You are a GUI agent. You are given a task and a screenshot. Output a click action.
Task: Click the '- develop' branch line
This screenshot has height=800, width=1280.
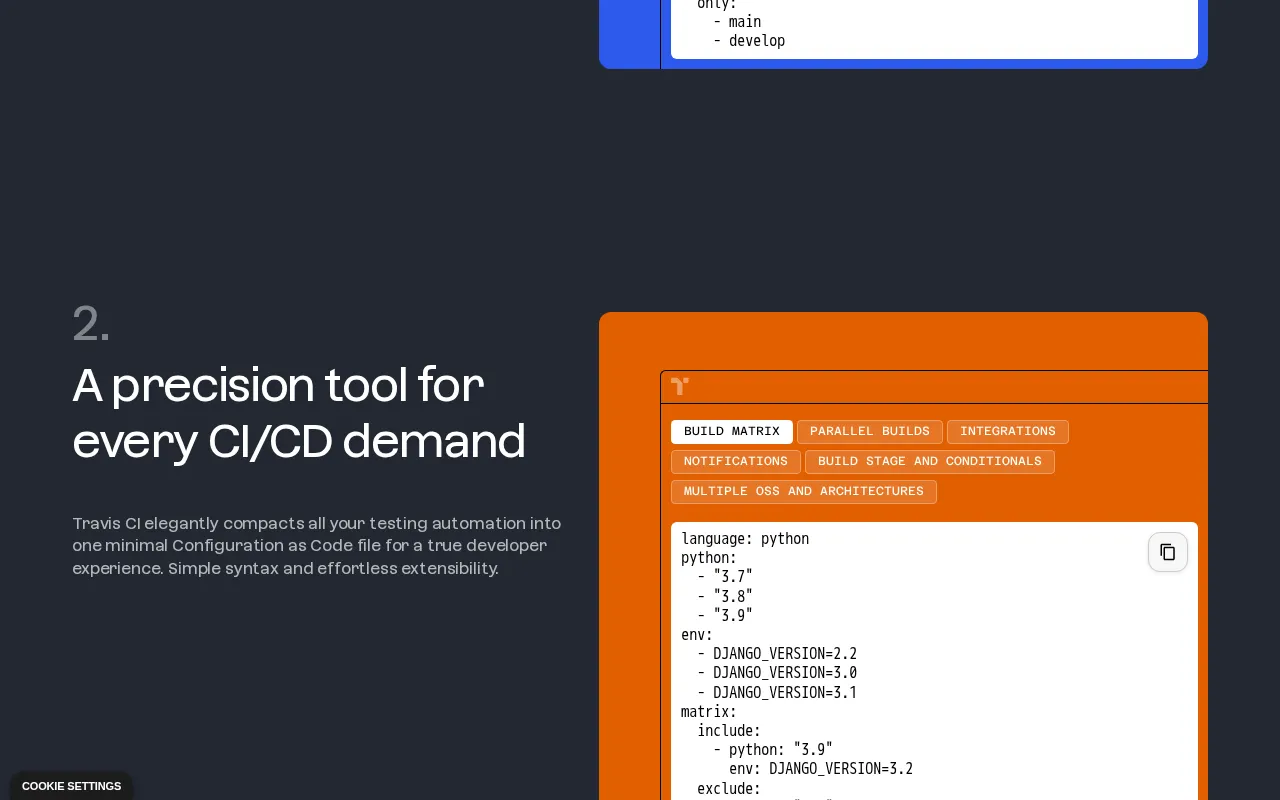[749, 41]
